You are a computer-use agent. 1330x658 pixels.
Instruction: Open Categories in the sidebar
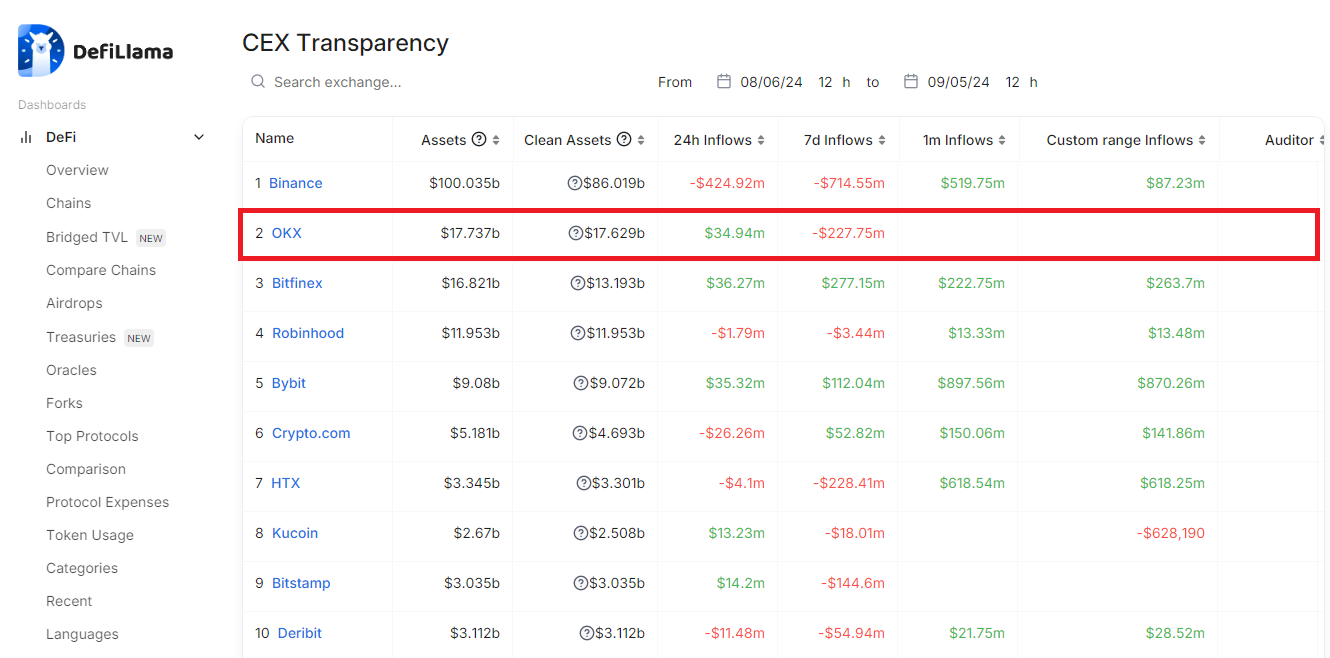82,568
